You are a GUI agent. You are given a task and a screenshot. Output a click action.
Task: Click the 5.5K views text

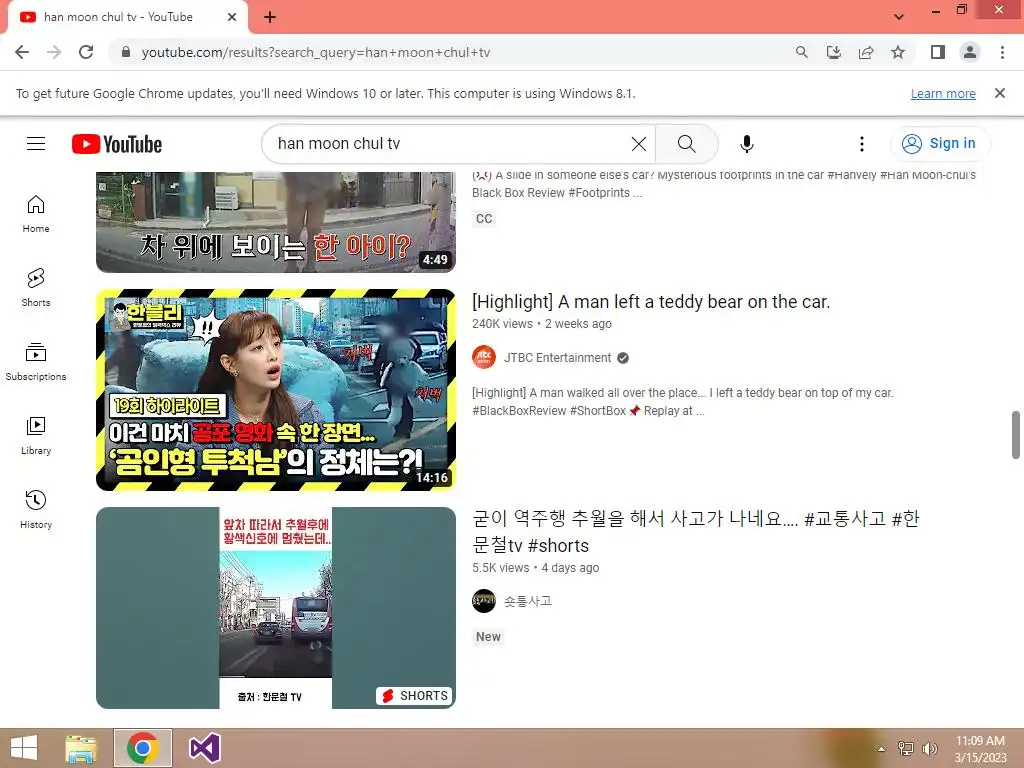click(501, 568)
